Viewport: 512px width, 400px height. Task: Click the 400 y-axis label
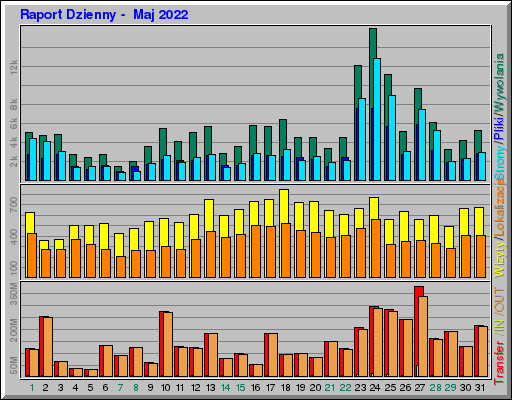14,237
